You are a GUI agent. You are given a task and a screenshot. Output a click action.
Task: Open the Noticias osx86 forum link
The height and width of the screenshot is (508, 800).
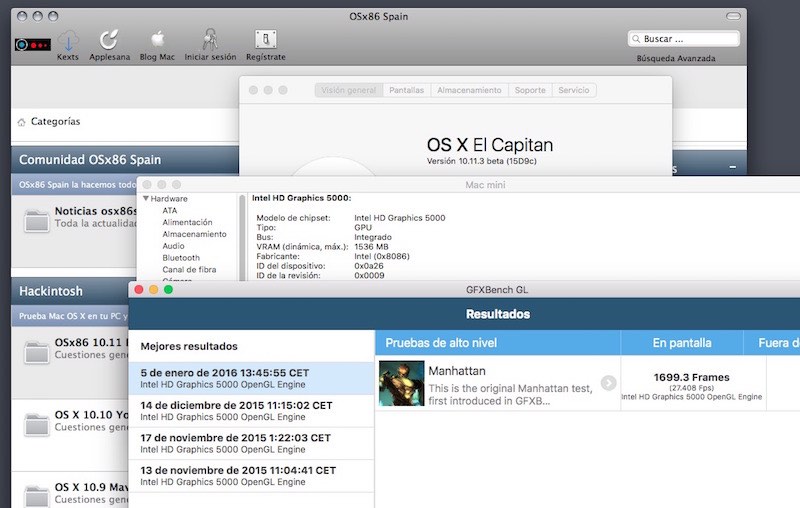click(95, 211)
